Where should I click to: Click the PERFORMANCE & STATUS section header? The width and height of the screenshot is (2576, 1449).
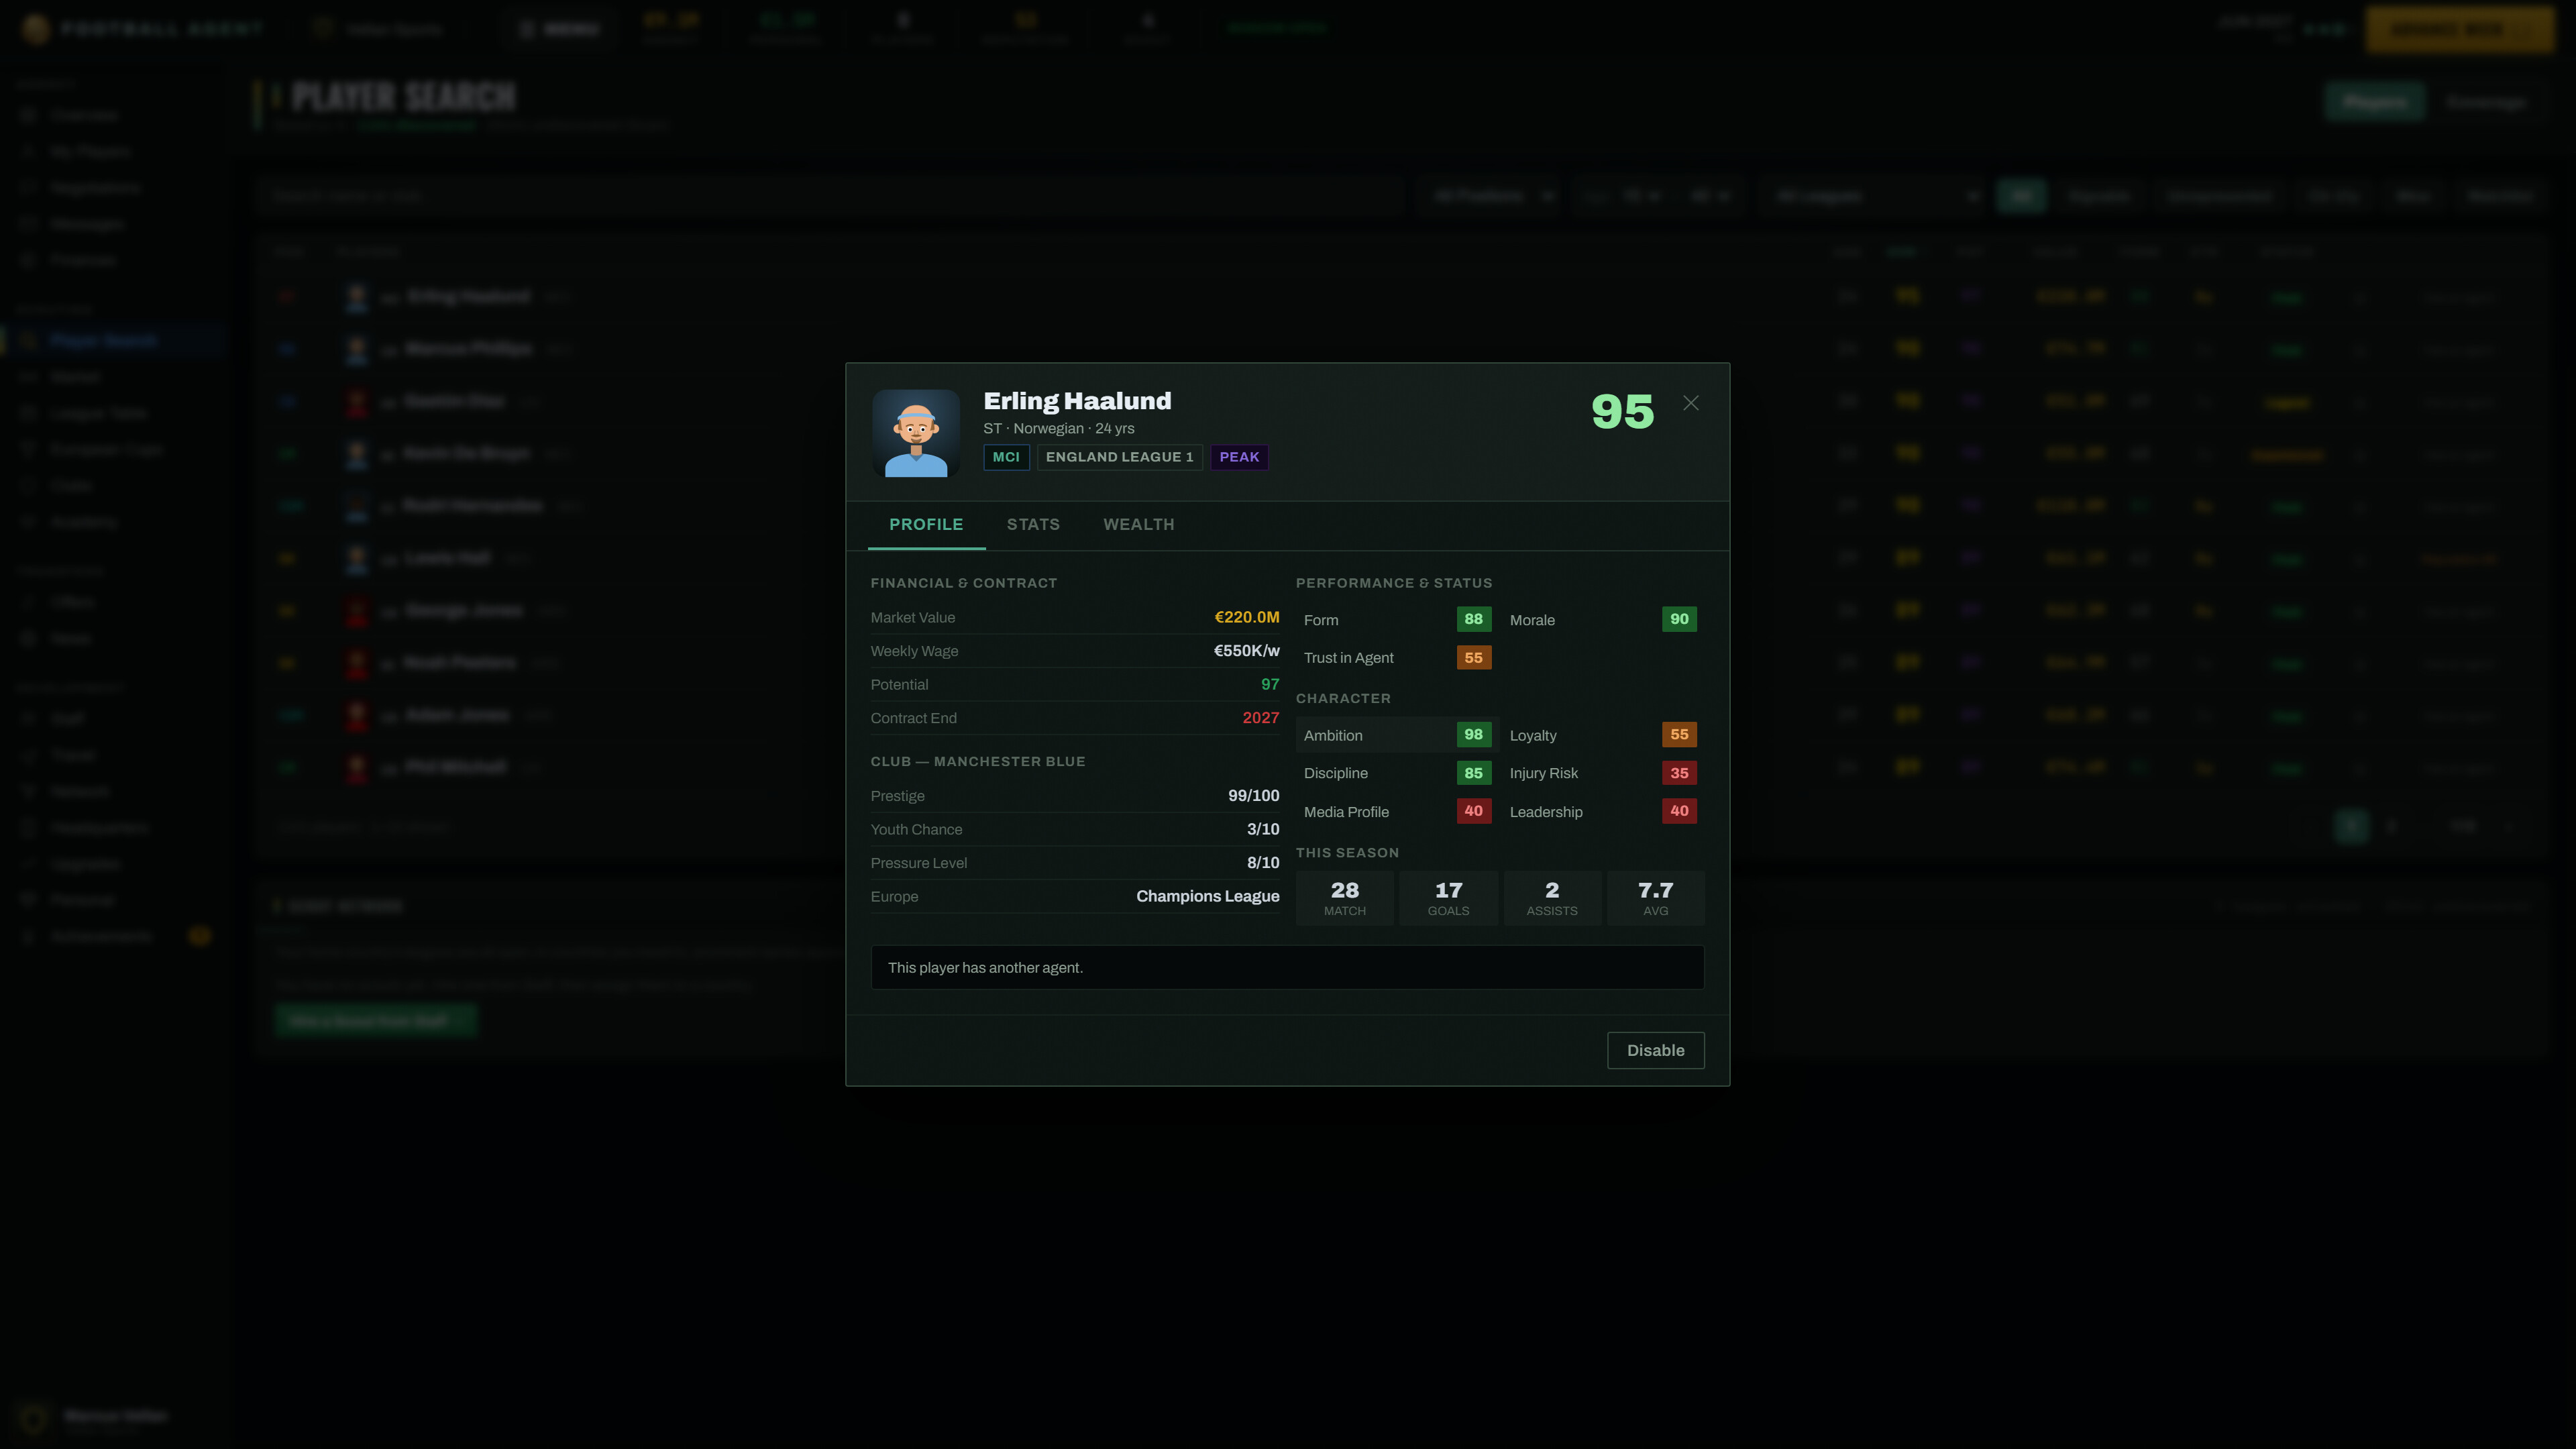click(1393, 583)
